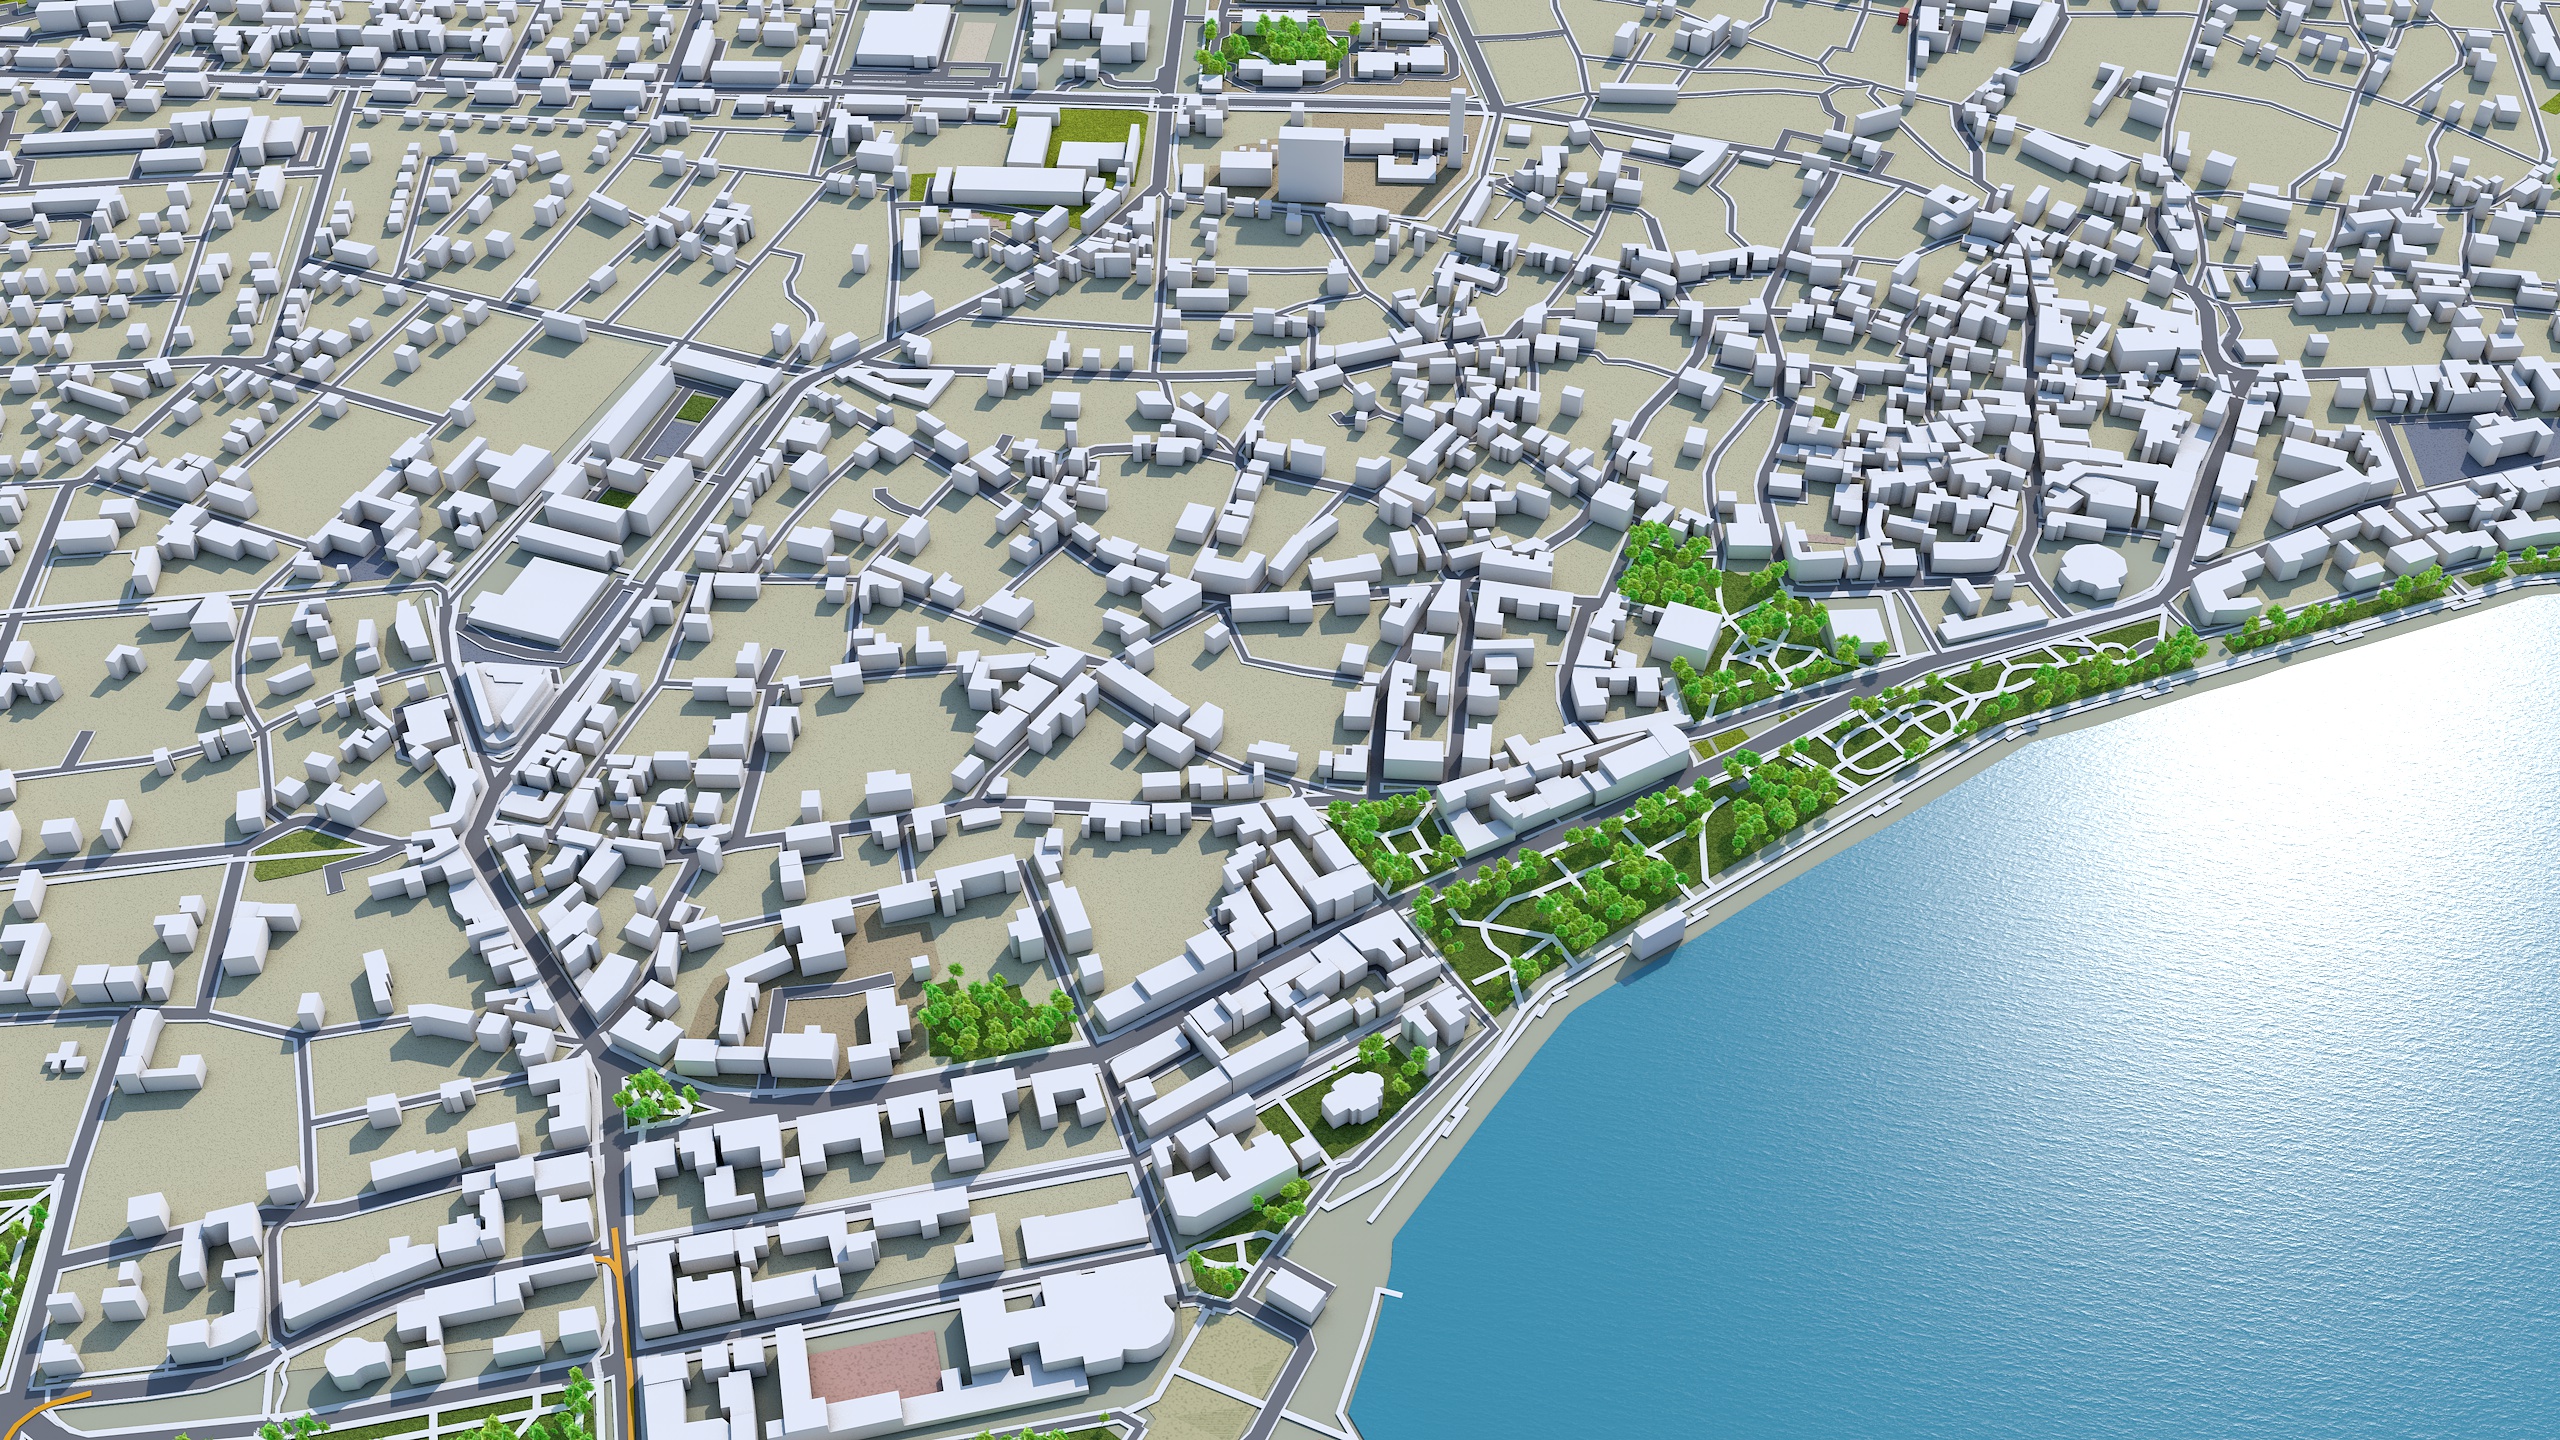Select the large flat-roofed hall building
This screenshot has height=1440, width=2560.
pos(540,604)
